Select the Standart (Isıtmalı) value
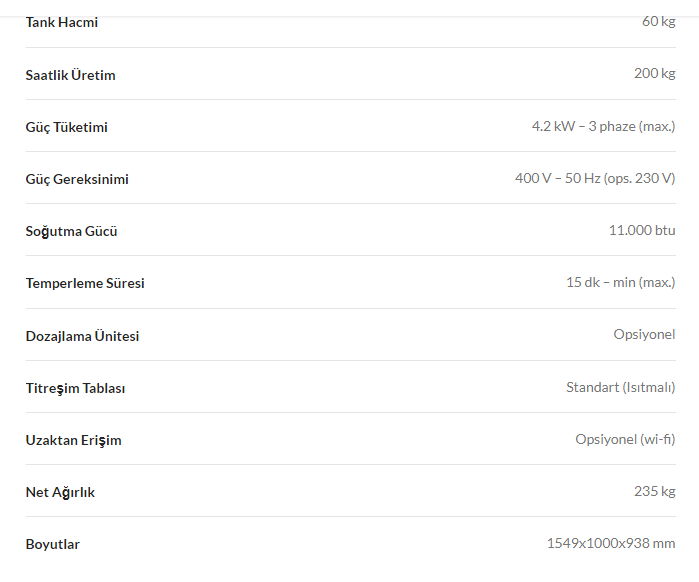699x582 pixels. tap(621, 387)
